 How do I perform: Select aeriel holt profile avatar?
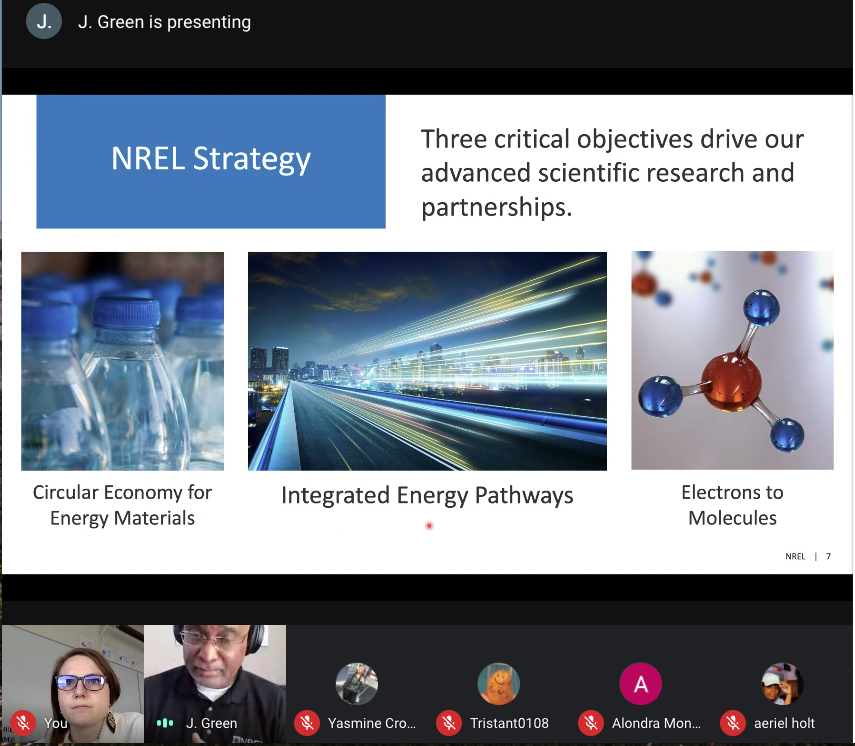[x=782, y=684]
